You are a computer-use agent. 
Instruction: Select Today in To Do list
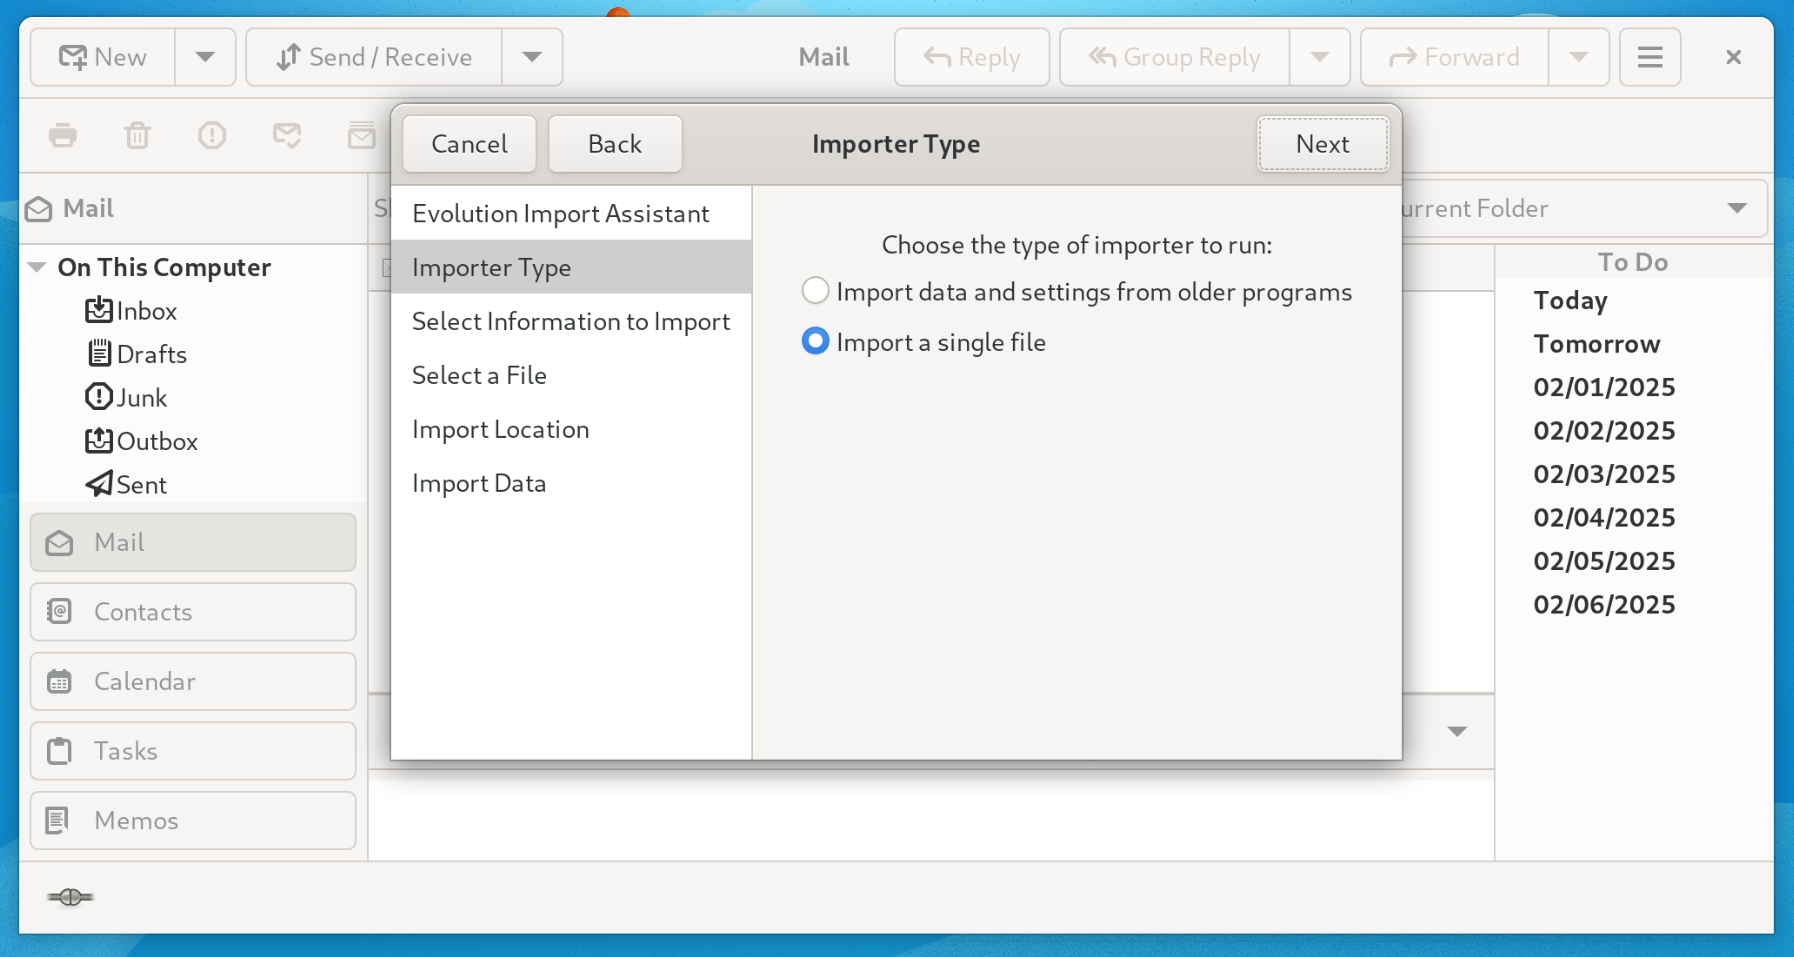1570,300
